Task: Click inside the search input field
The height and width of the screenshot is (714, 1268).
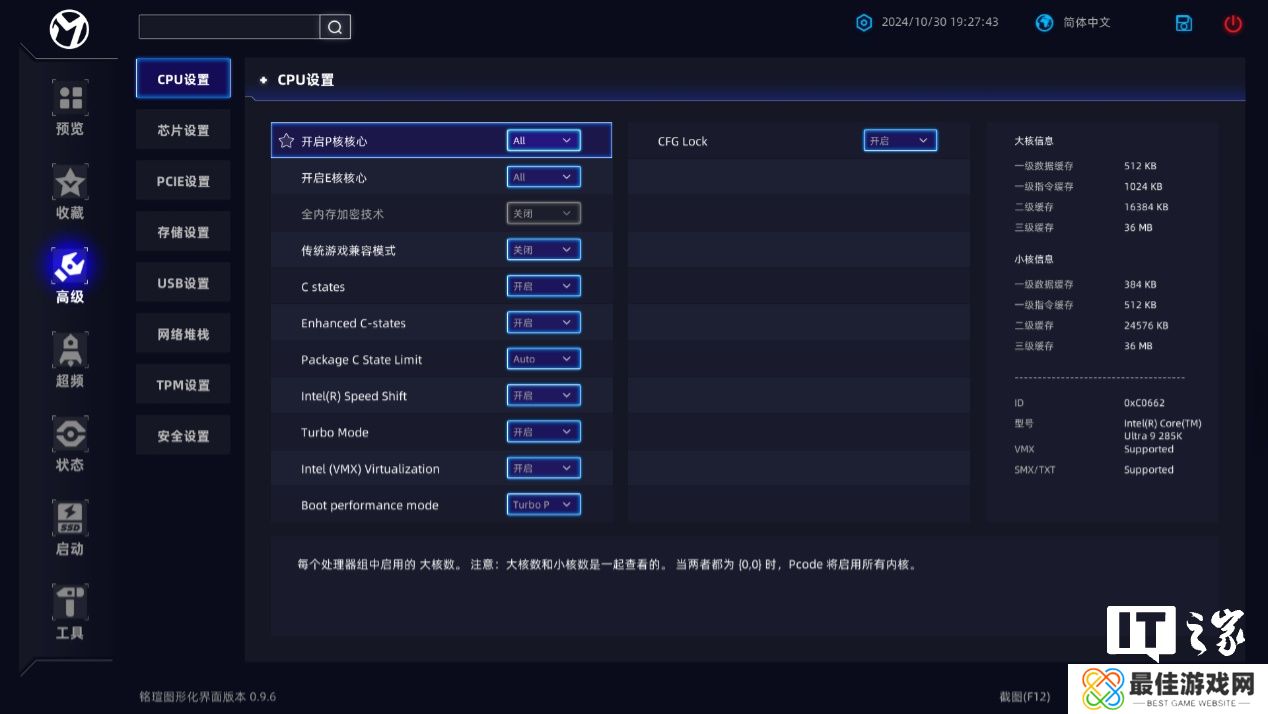Action: pos(229,27)
